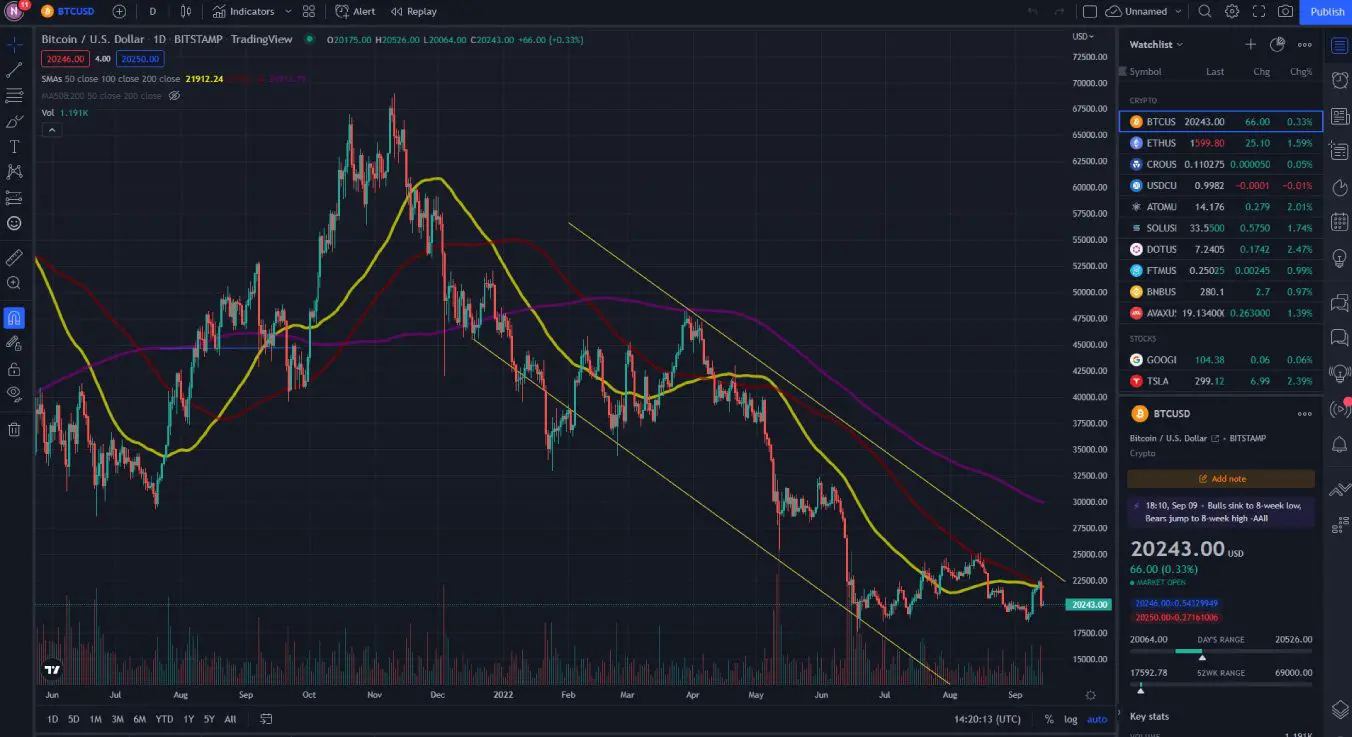Viewport: 1352px width, 737px height.
Task: Toggle hide all drawings eye icon
Action: pyautogui.click(x=14, y=394)
